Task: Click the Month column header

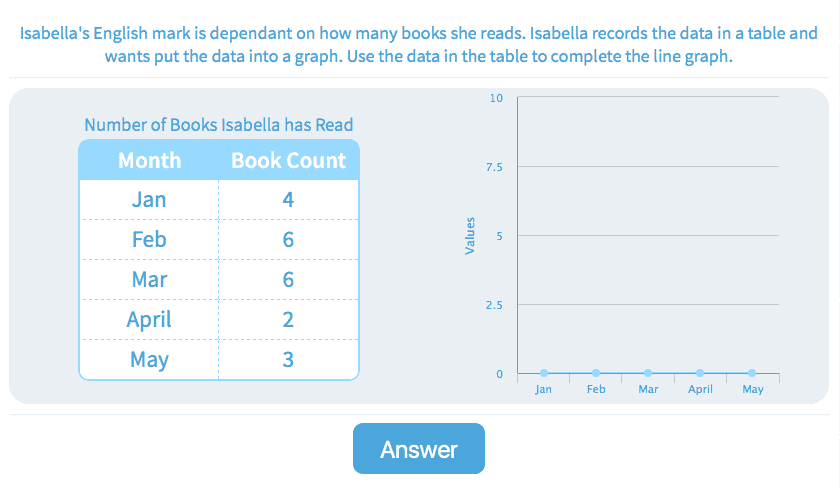Action: (x=149, y=160)
